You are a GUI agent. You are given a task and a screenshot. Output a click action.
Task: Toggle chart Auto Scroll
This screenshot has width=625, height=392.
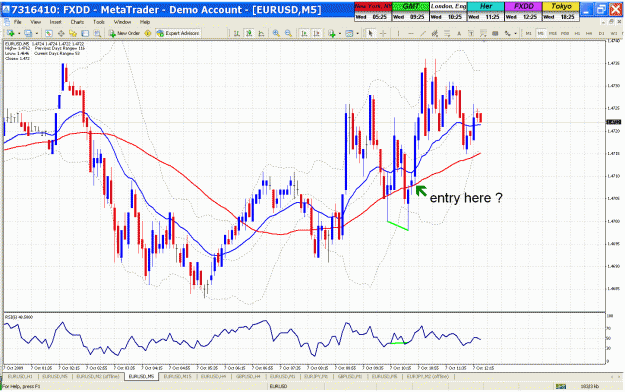[304, 33]
